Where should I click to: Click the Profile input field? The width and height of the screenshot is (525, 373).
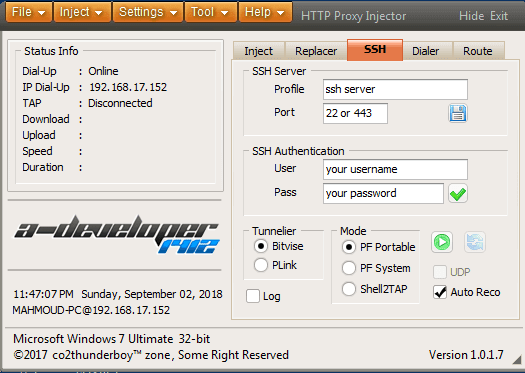(395, 89)
